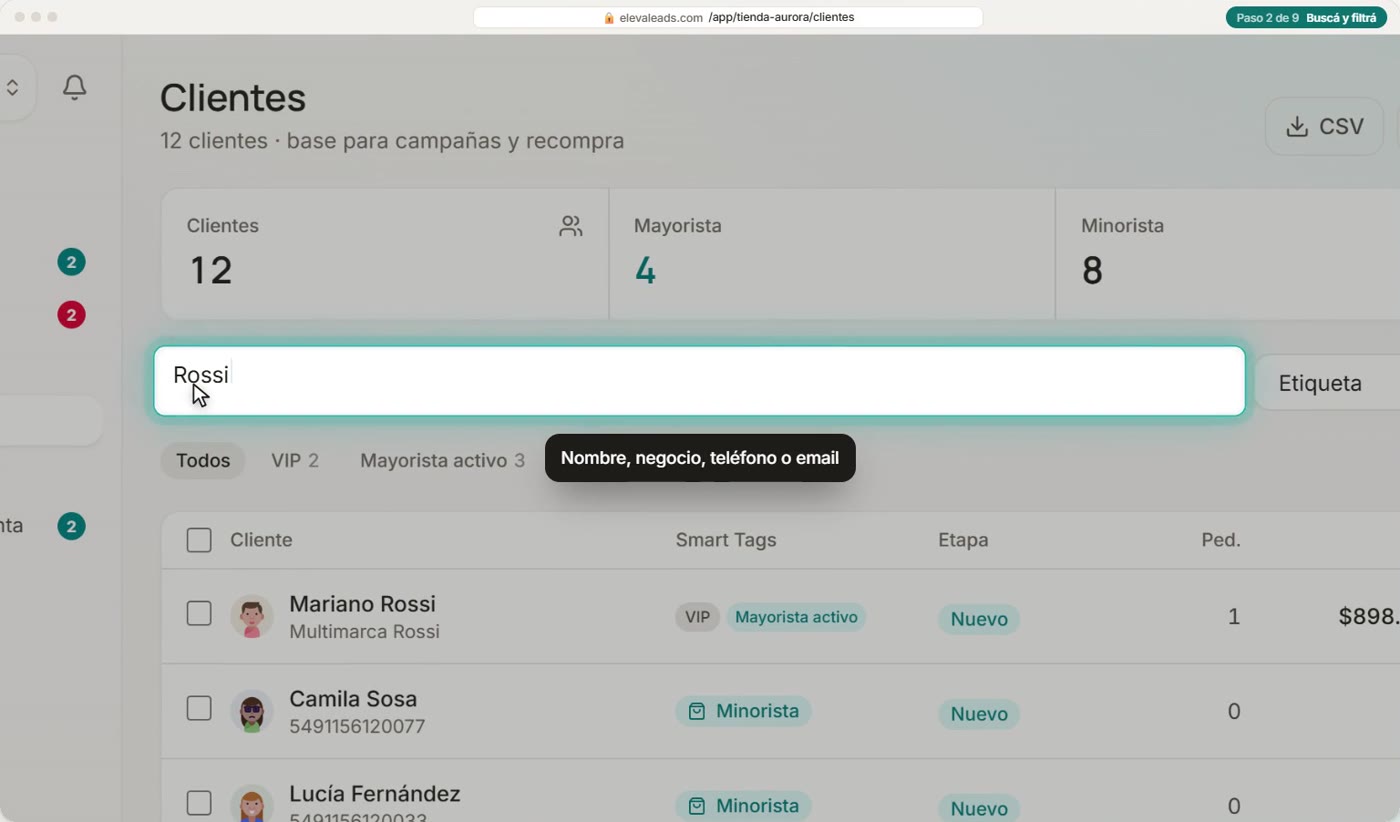Click the $898 amount for Mariano Rossi
The width and height of the screenshot is (1400, 822).
click(1369, 617)
